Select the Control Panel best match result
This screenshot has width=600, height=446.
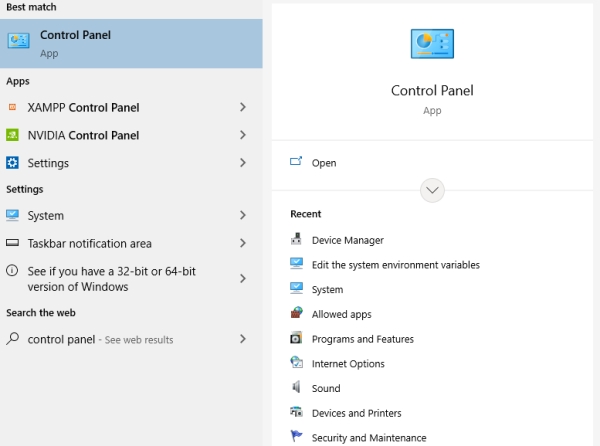(x=131, y=44)
